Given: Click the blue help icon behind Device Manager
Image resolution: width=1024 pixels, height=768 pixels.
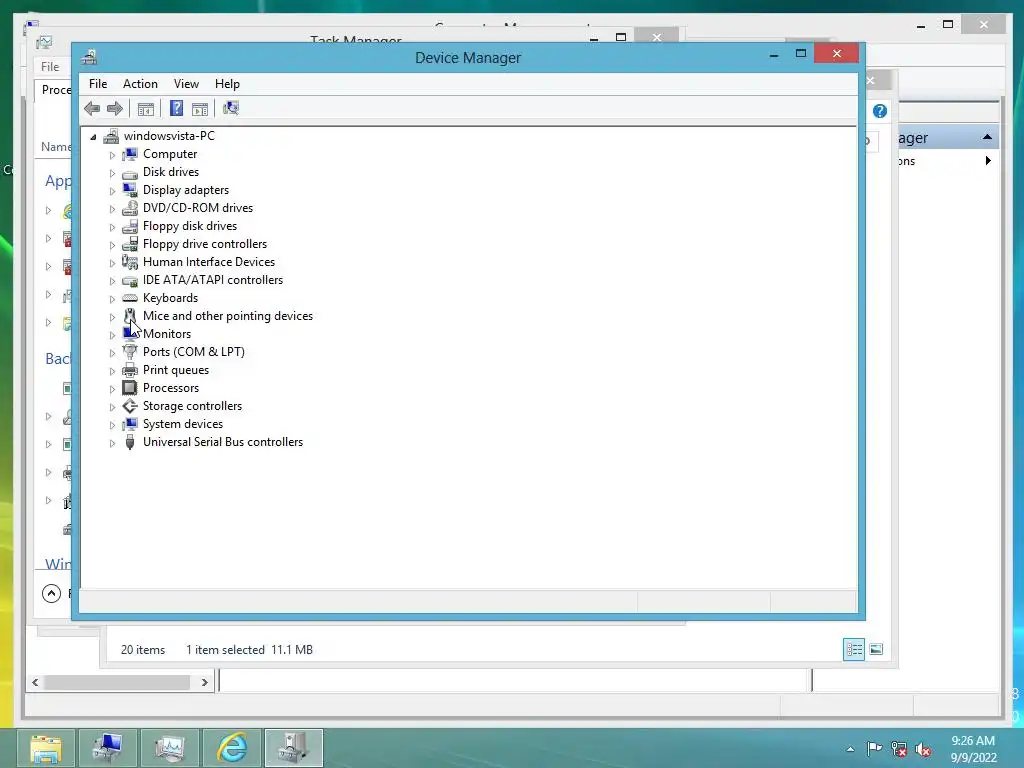Looking at the screenshot, I should [880, 111].
